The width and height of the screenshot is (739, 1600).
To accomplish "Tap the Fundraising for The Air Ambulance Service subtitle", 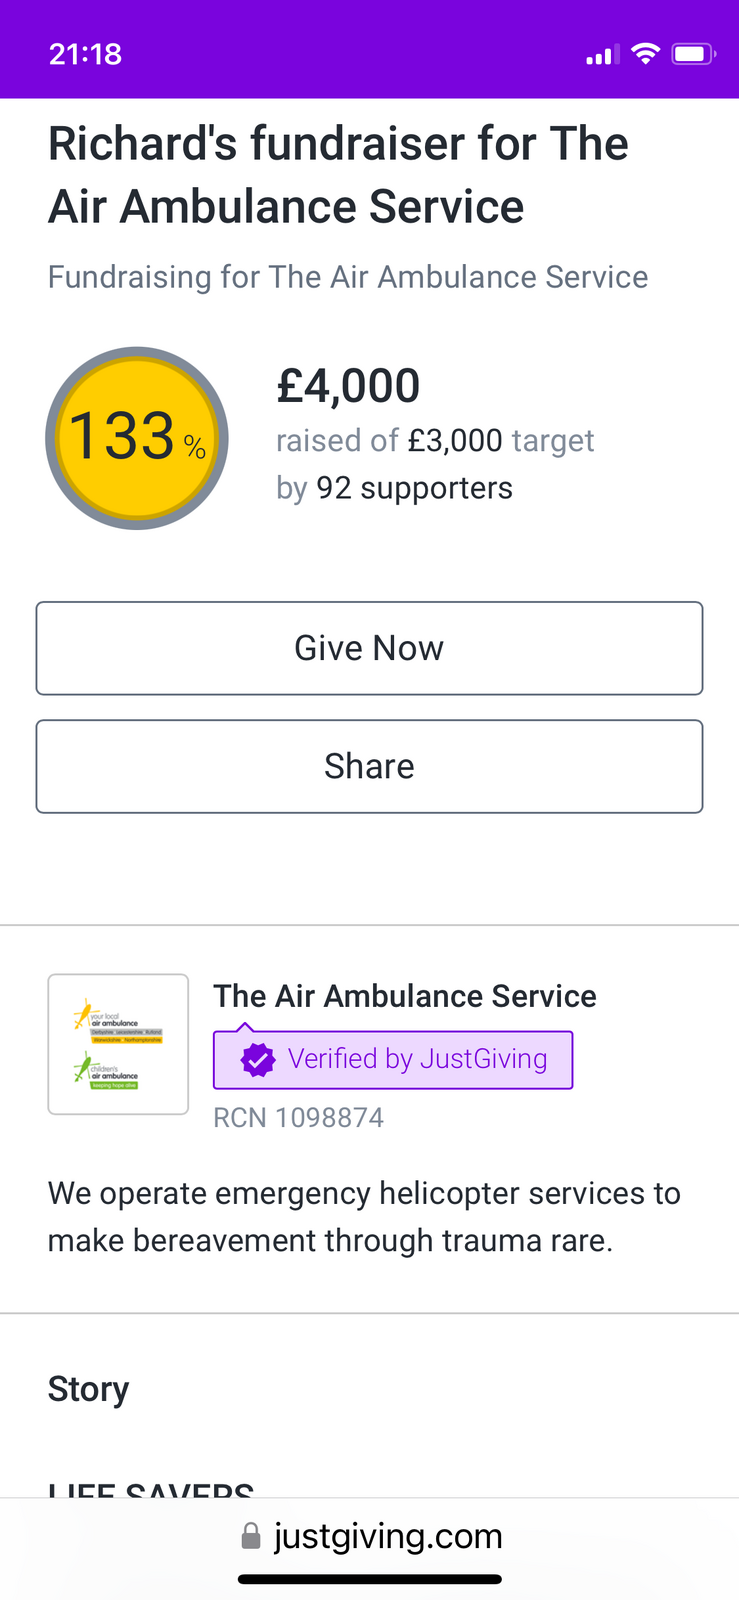I will (x=348, y=277).
